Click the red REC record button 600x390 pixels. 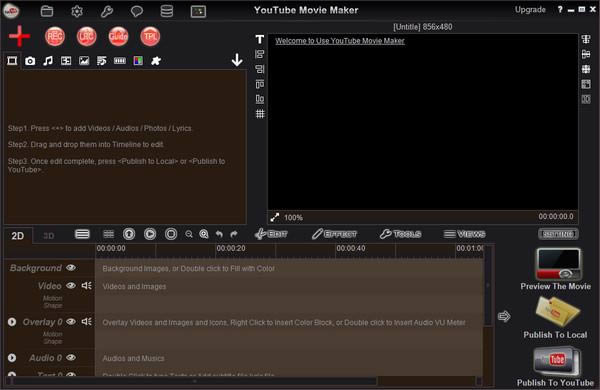[55, 37]
